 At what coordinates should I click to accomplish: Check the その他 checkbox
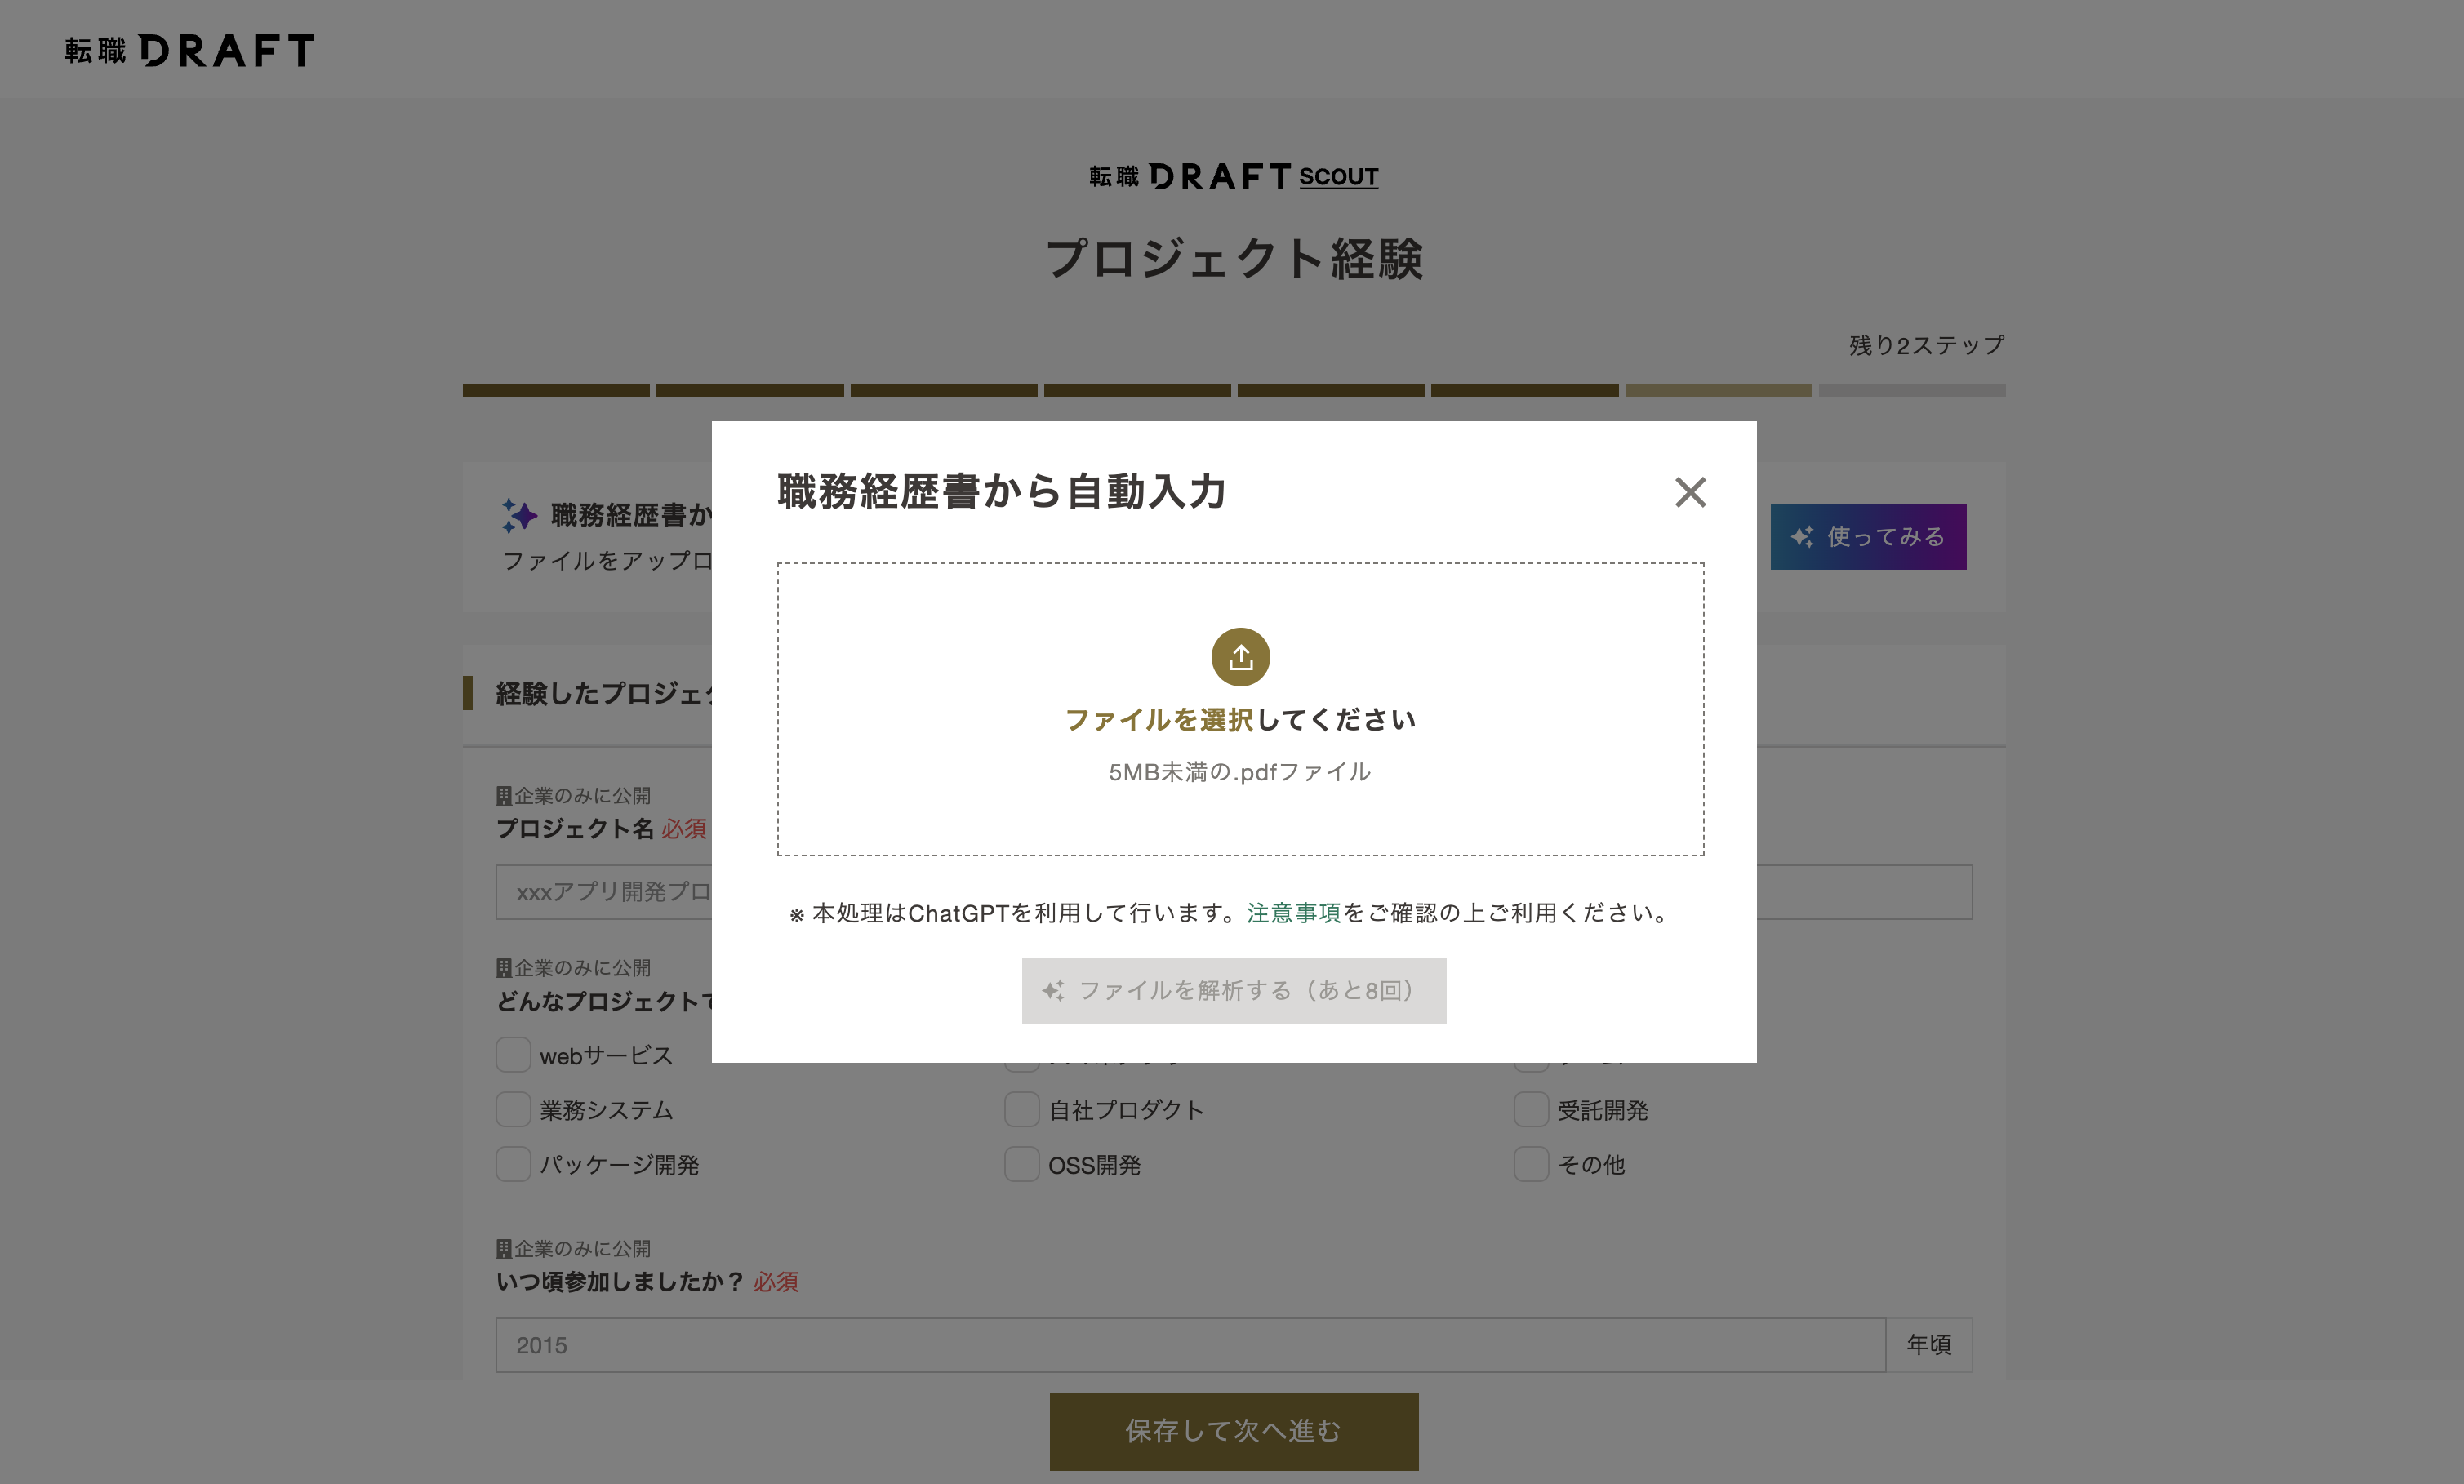1530,1165
